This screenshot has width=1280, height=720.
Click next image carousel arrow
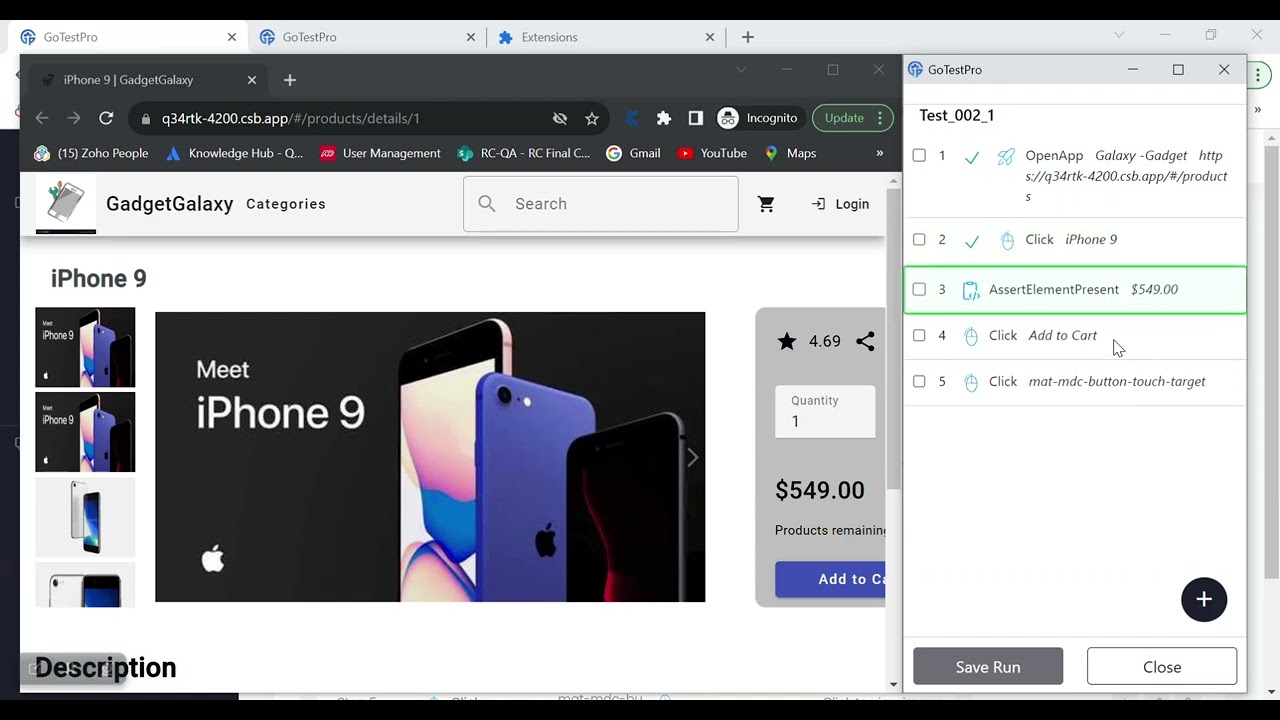tap(692, 457)
